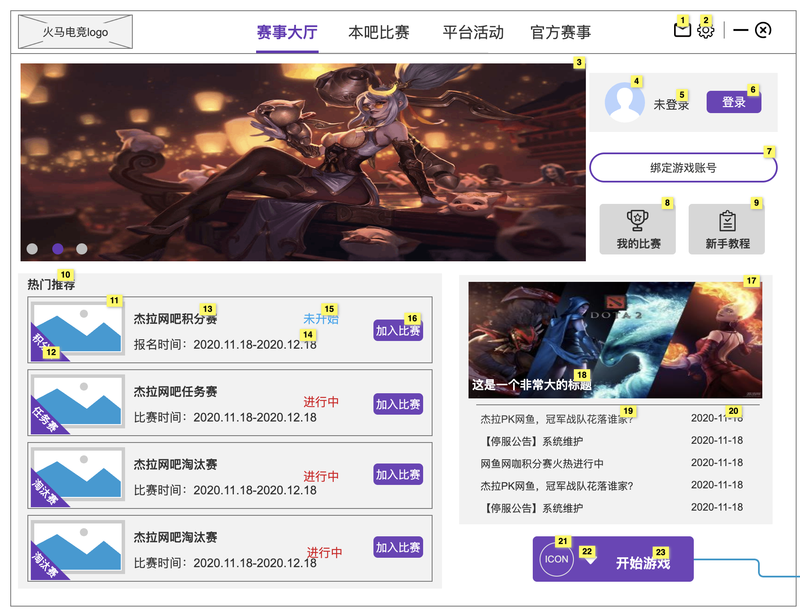The width and height of the screenshot is (800, 610).
Task: Join 杰拉网吧任务赛 with 加入比赛
Action: coord(398,404)
